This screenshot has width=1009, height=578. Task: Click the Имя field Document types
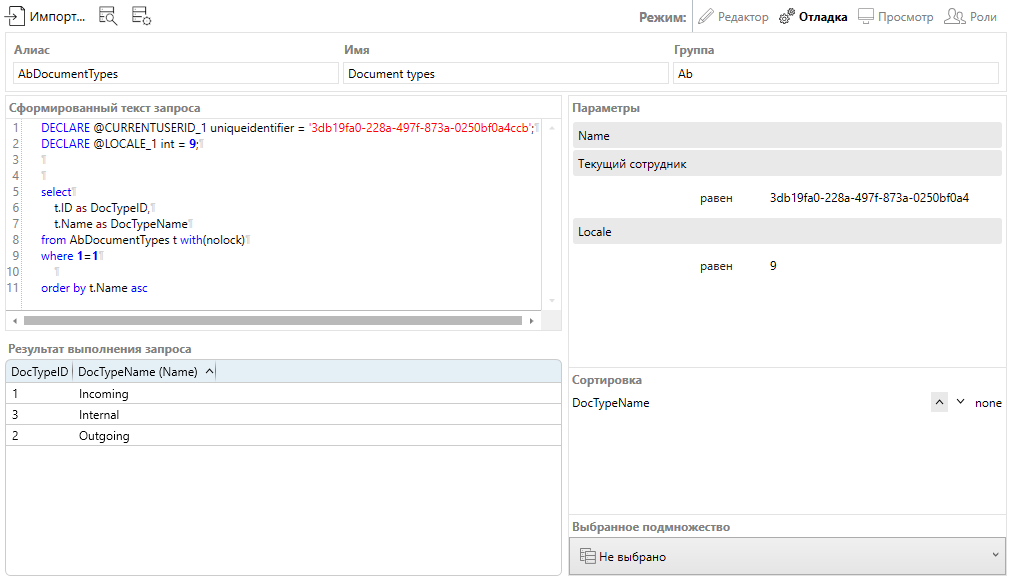coord(505,73)
